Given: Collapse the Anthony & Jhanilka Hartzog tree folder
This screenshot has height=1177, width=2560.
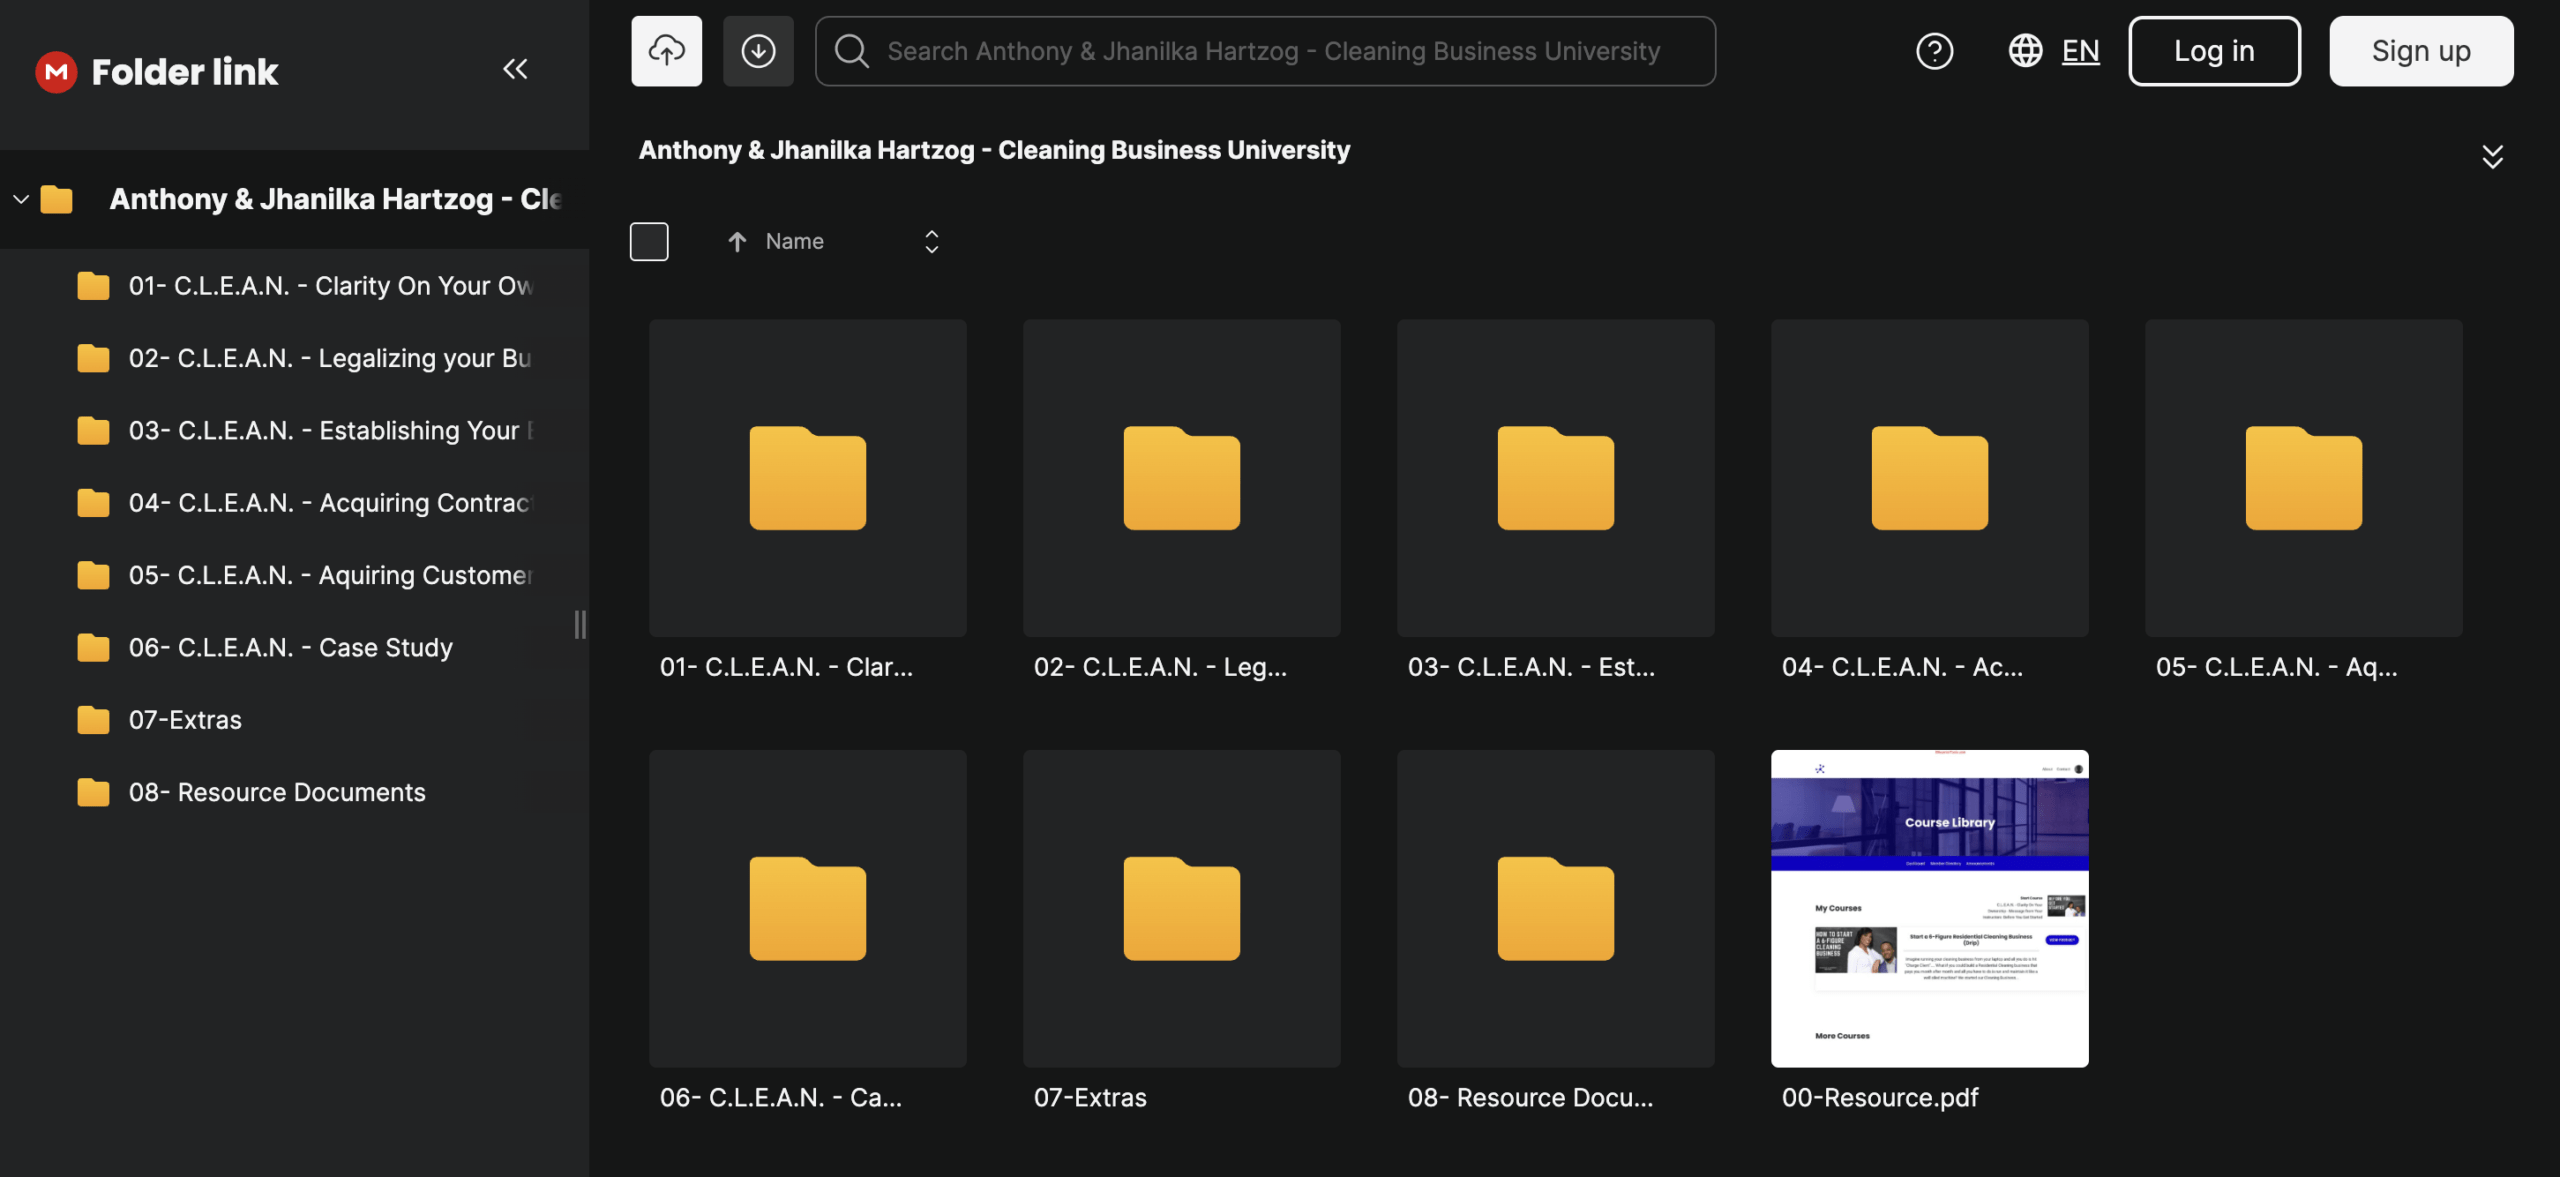Looking at the screenshot, I should (21, 199).
